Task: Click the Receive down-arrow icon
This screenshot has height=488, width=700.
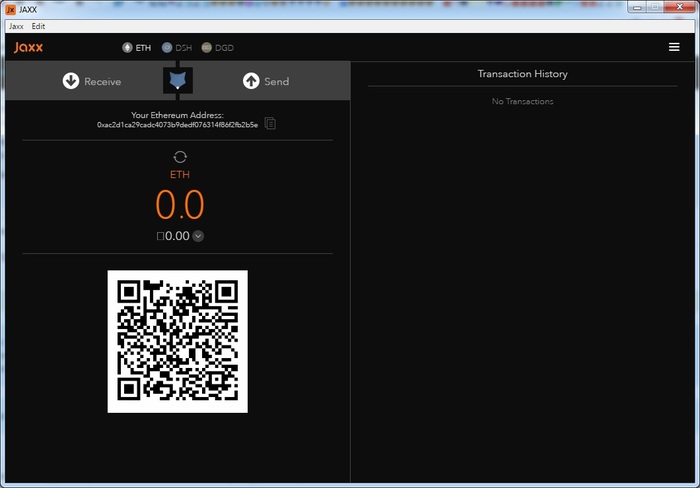Action: pyautogui.click(x=71, y=81)
